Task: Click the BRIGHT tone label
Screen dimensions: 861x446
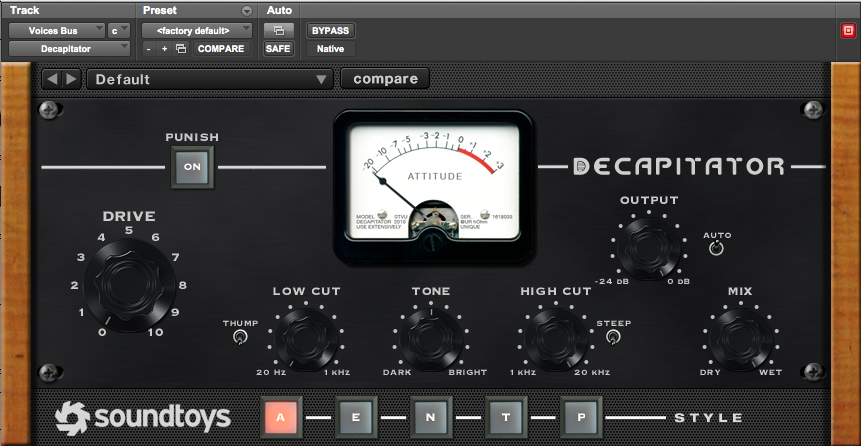Action: [x=468, y=372]
